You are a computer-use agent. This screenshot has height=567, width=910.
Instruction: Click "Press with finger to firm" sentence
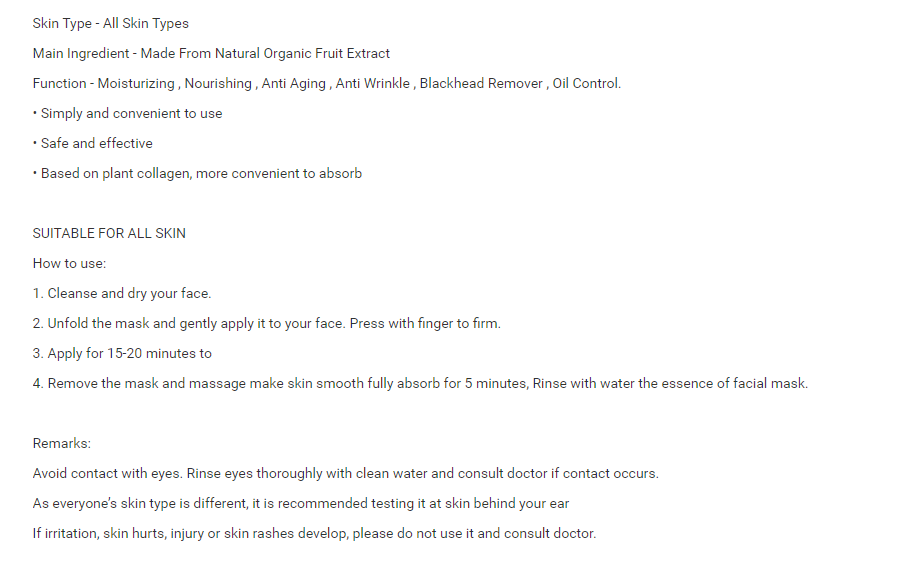[425, 323]
